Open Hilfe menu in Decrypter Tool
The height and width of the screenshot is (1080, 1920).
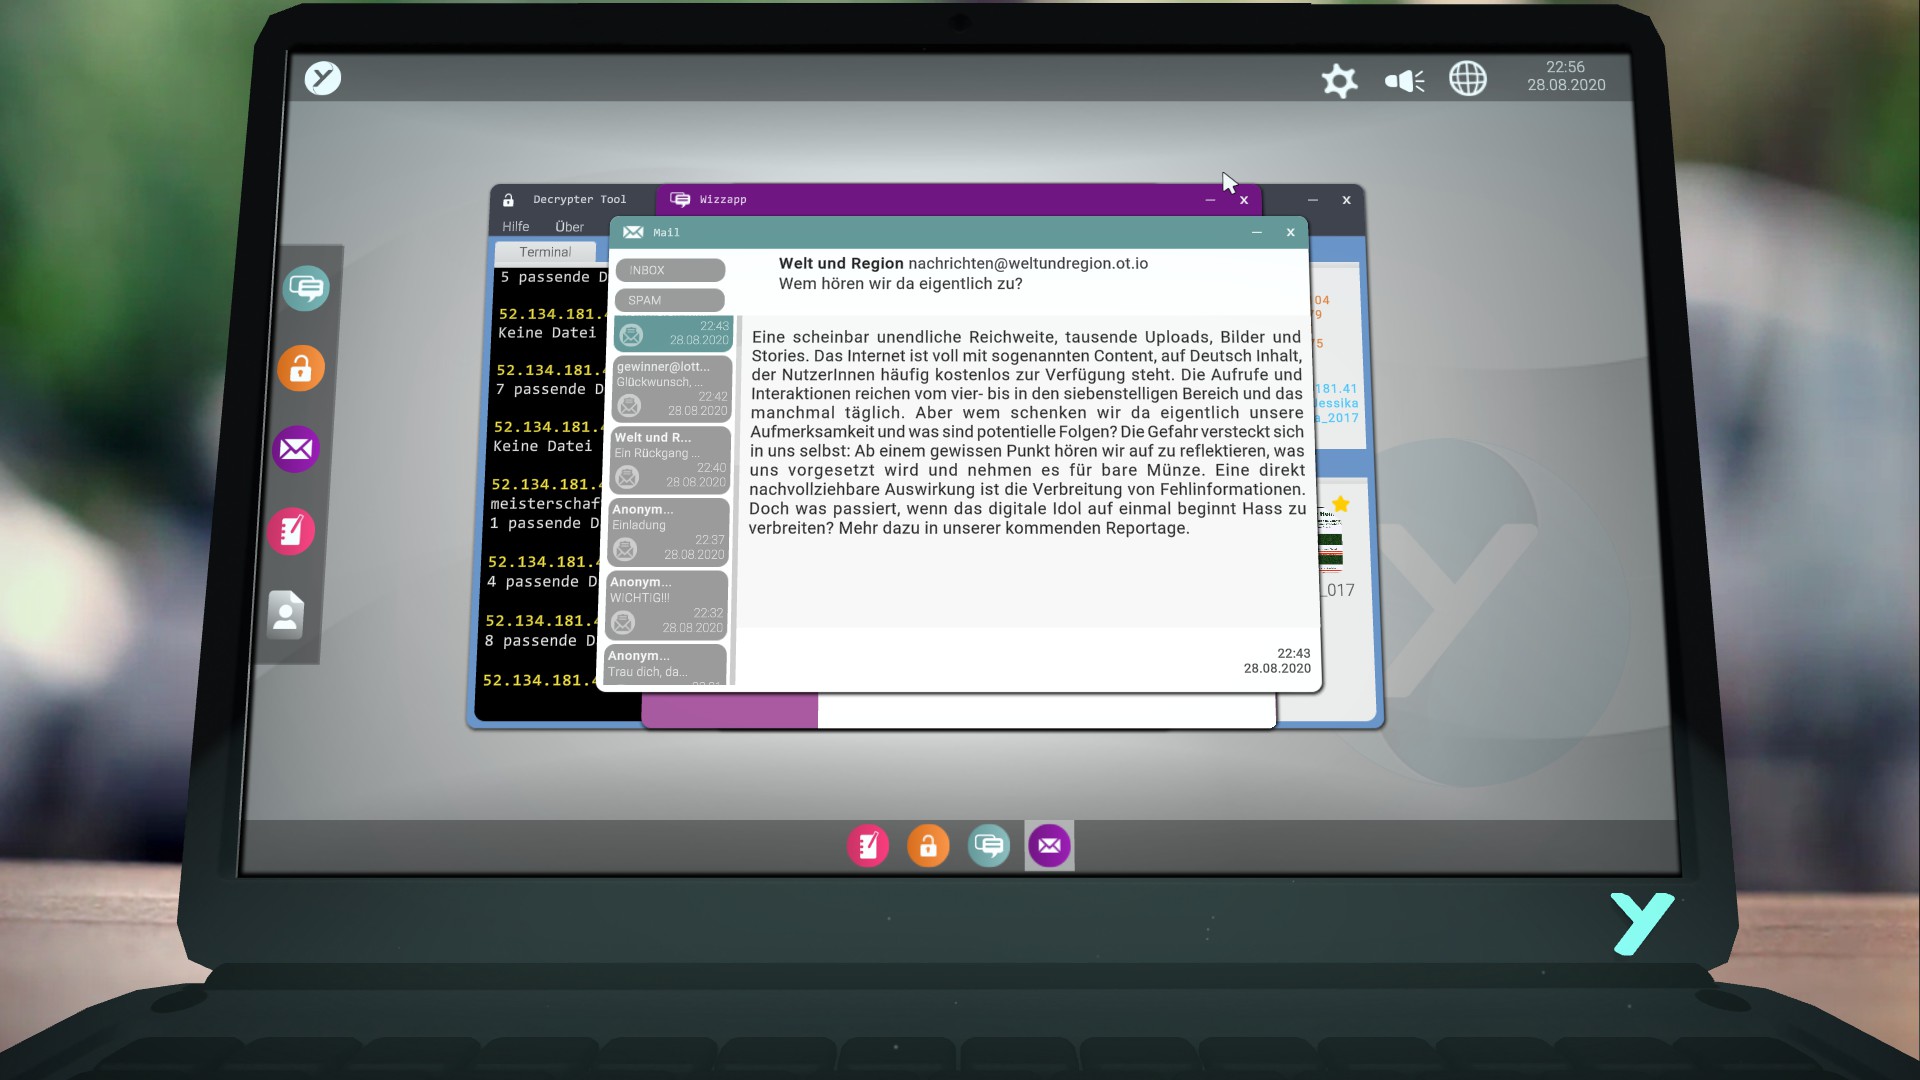coord(516,226)
